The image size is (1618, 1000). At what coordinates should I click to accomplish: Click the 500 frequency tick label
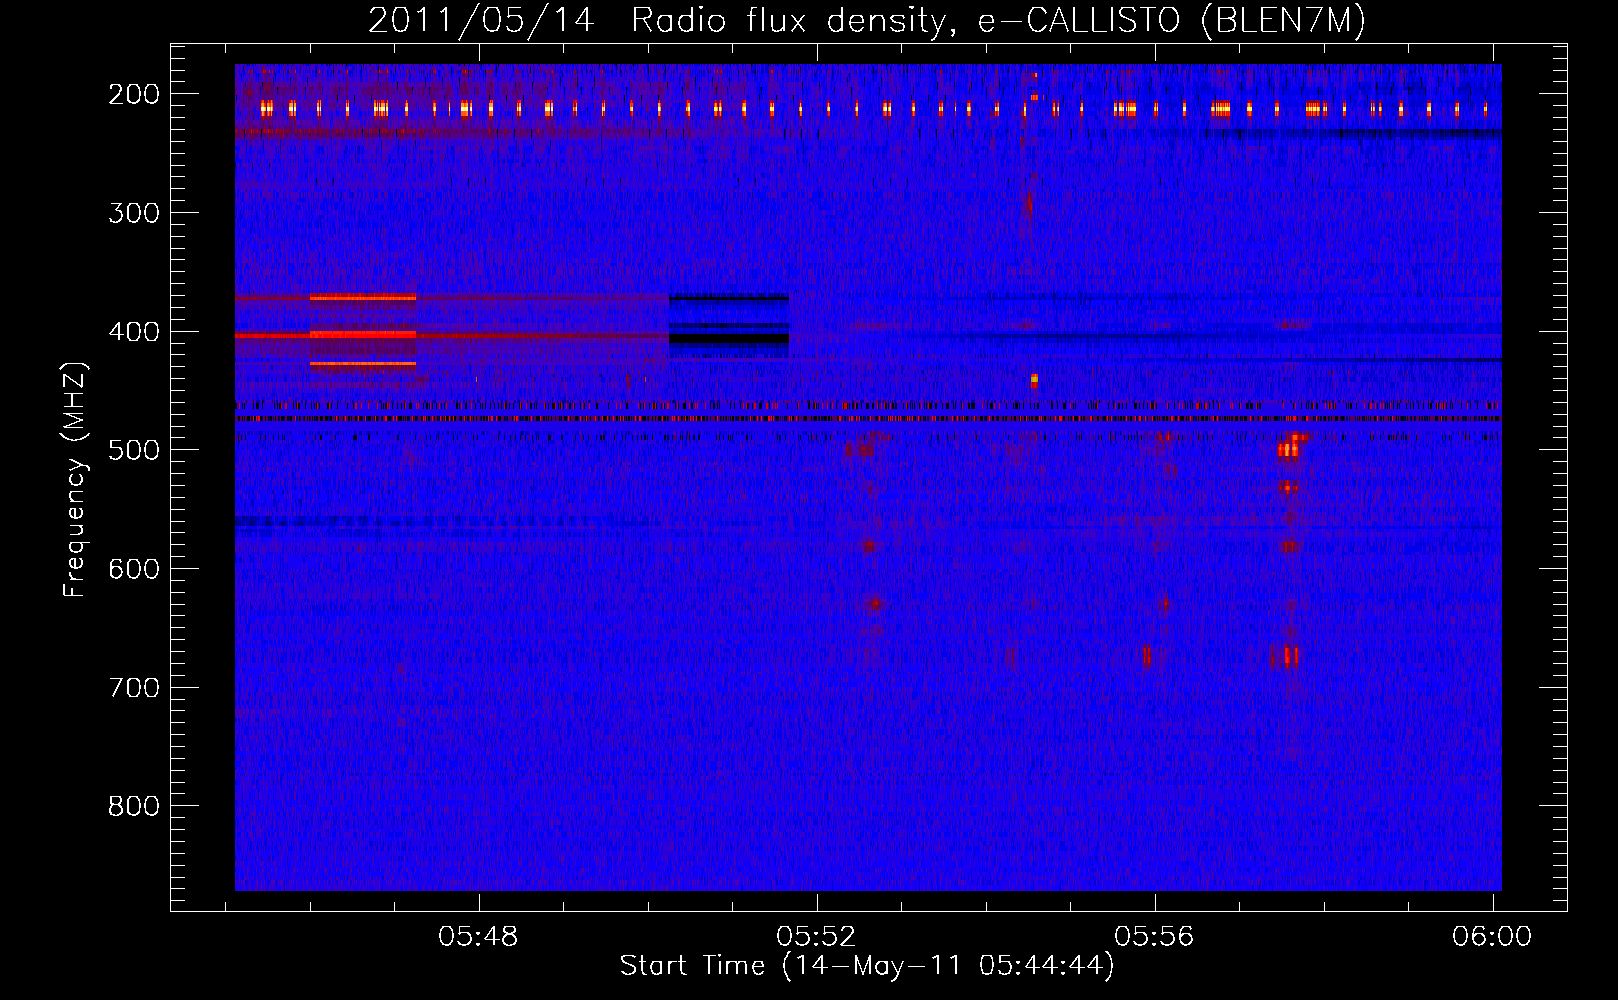[x=134, y=450]
